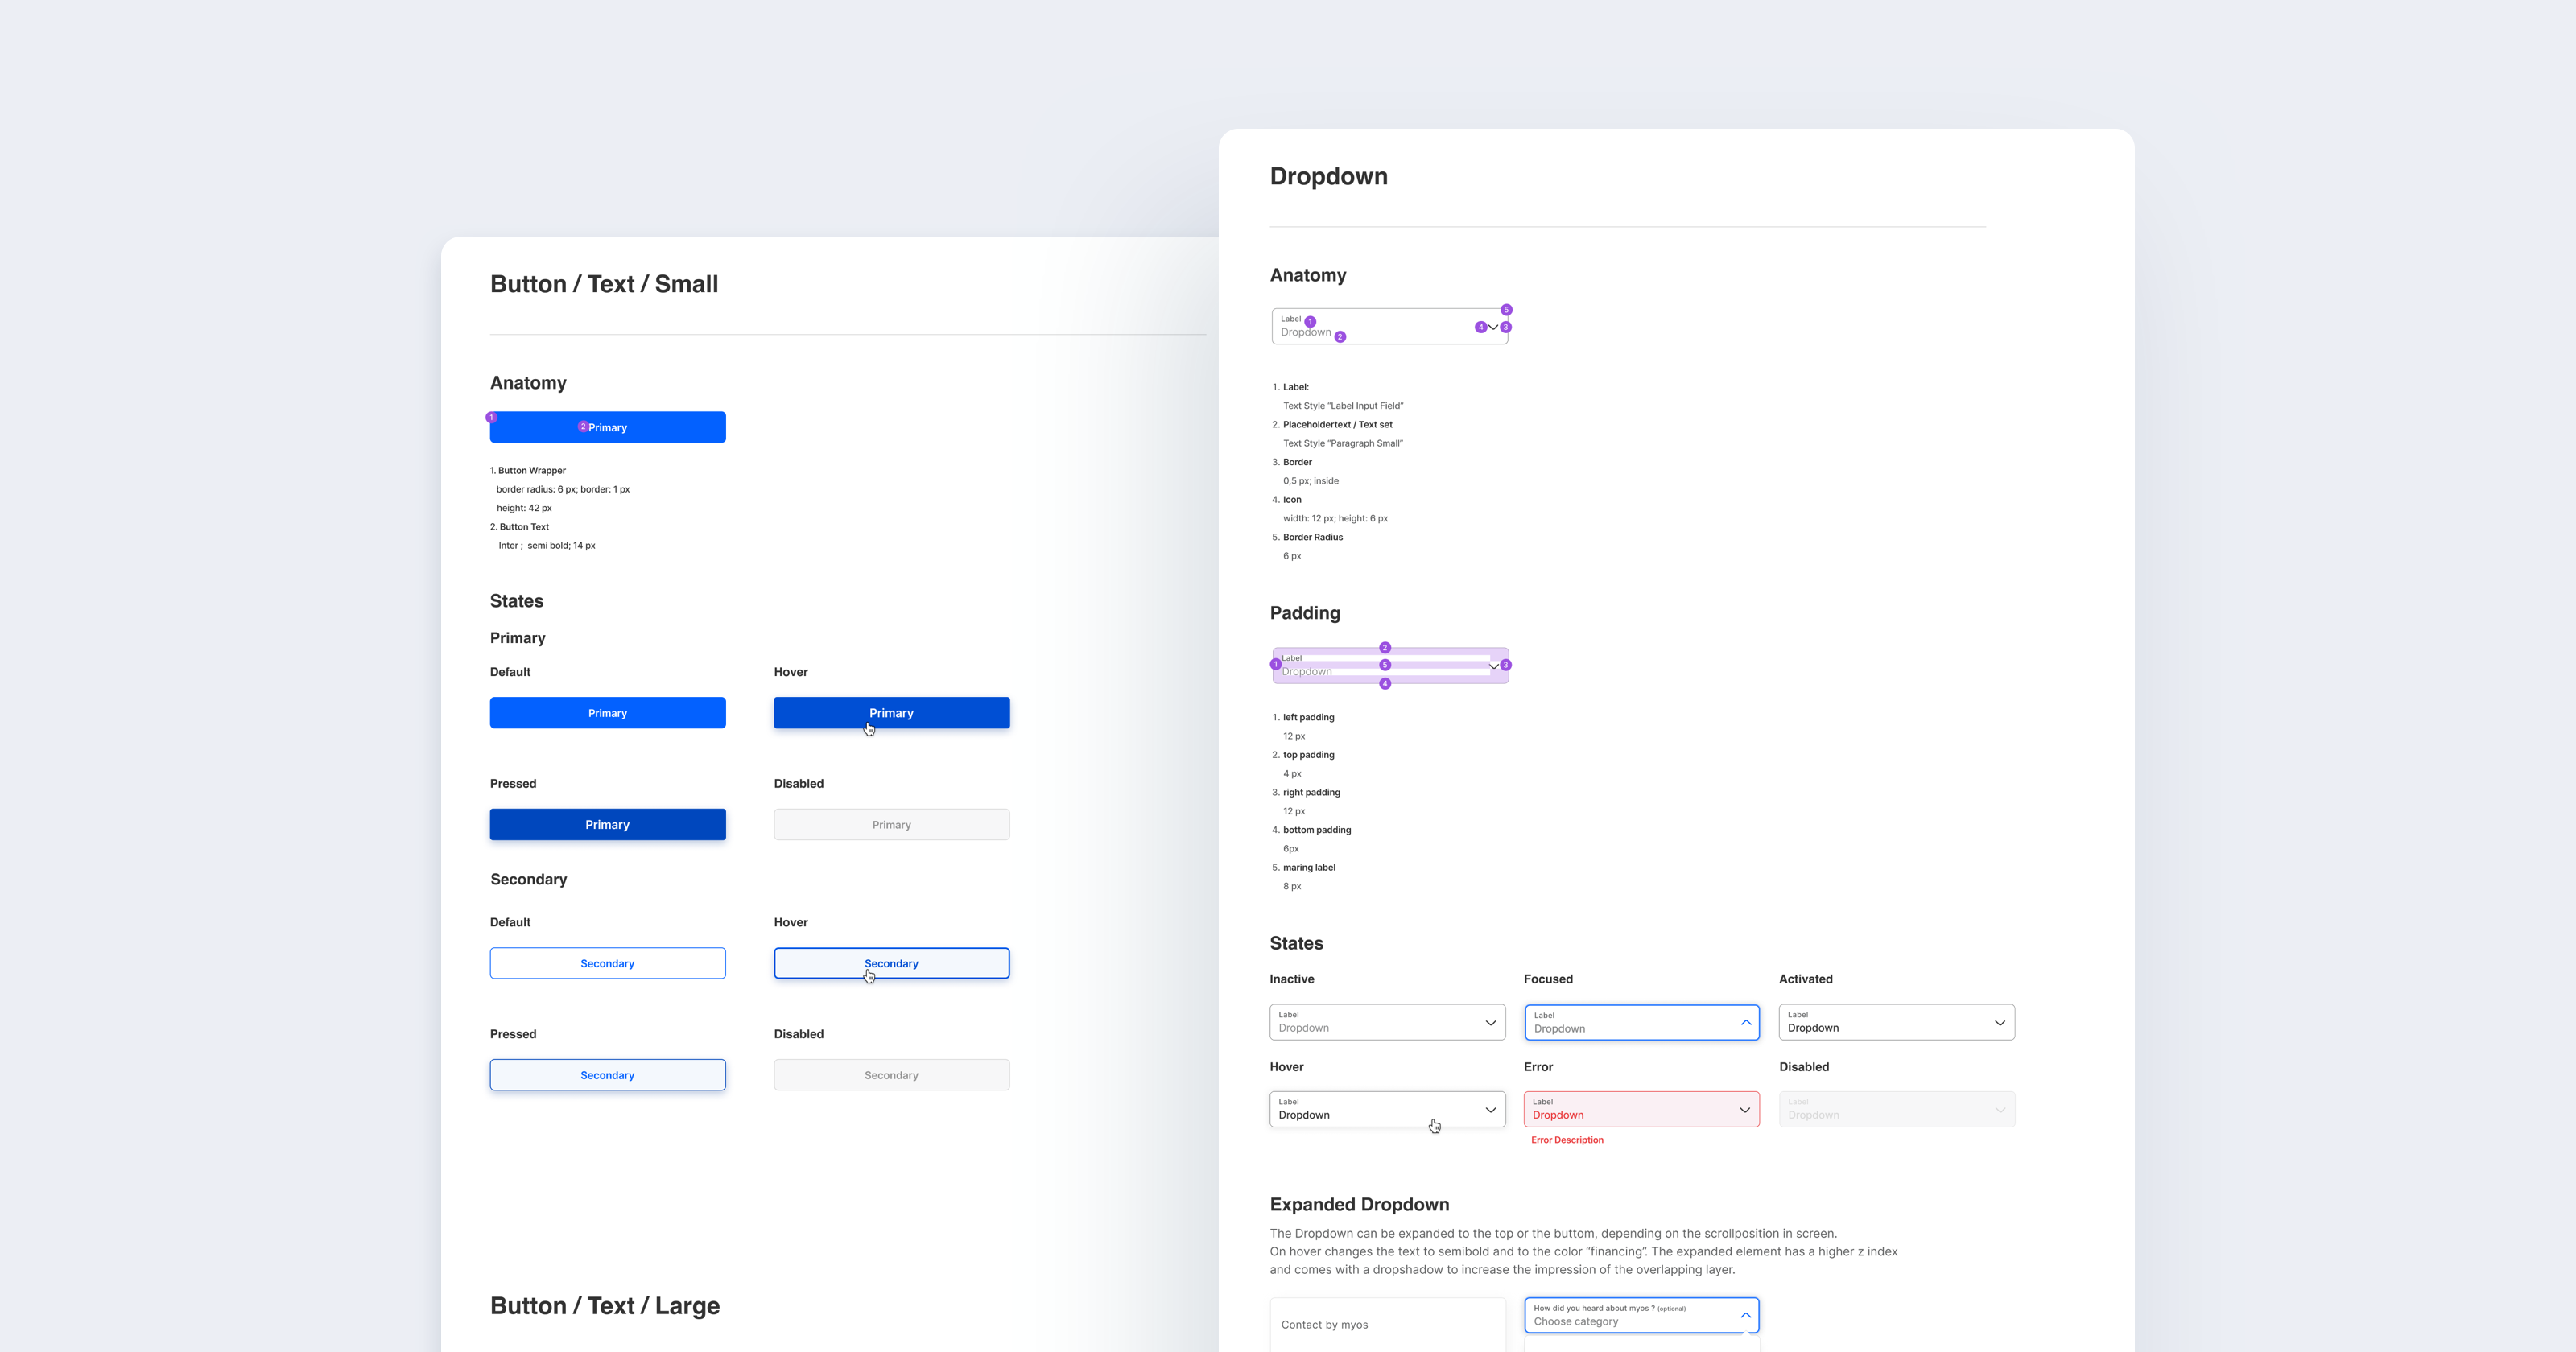2576x1352 pixels.
Task: Click badge 3 for right padding in padding diagram
Action: coord(1506,664)
